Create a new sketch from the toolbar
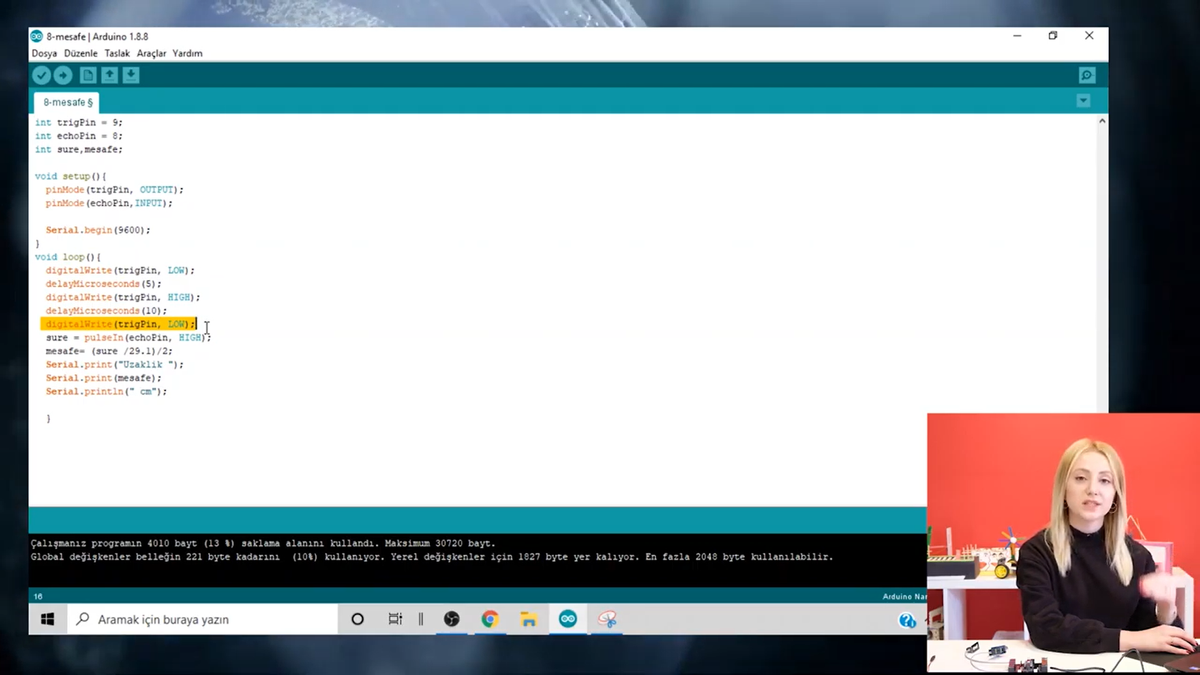The image size is (1200, 675). point(86,75)
